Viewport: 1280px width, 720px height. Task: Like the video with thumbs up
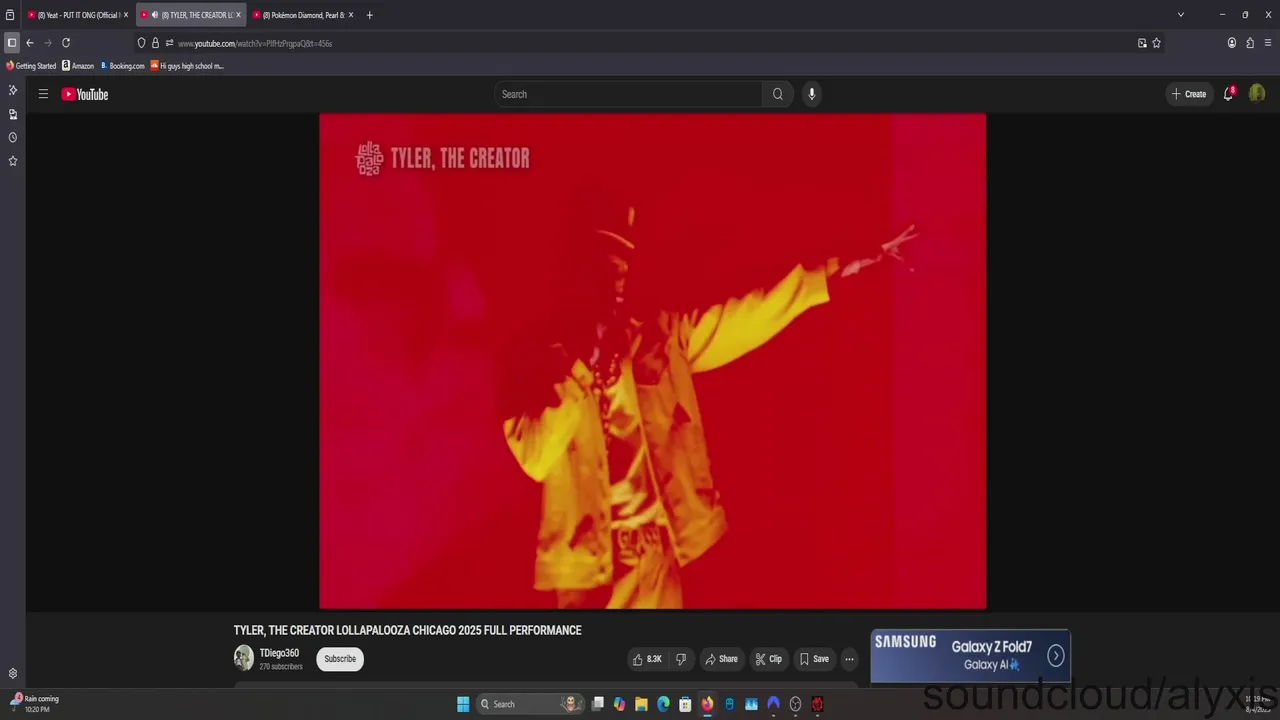point(647,659)
